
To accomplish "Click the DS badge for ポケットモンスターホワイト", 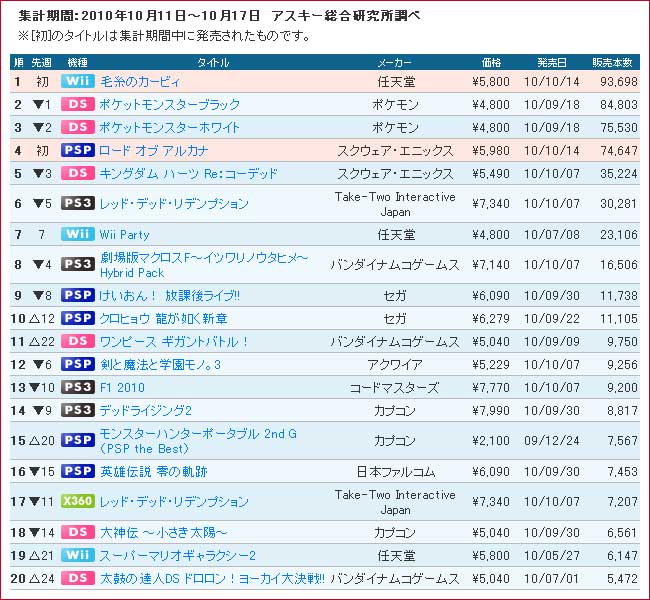I will (x=78, y=127).
